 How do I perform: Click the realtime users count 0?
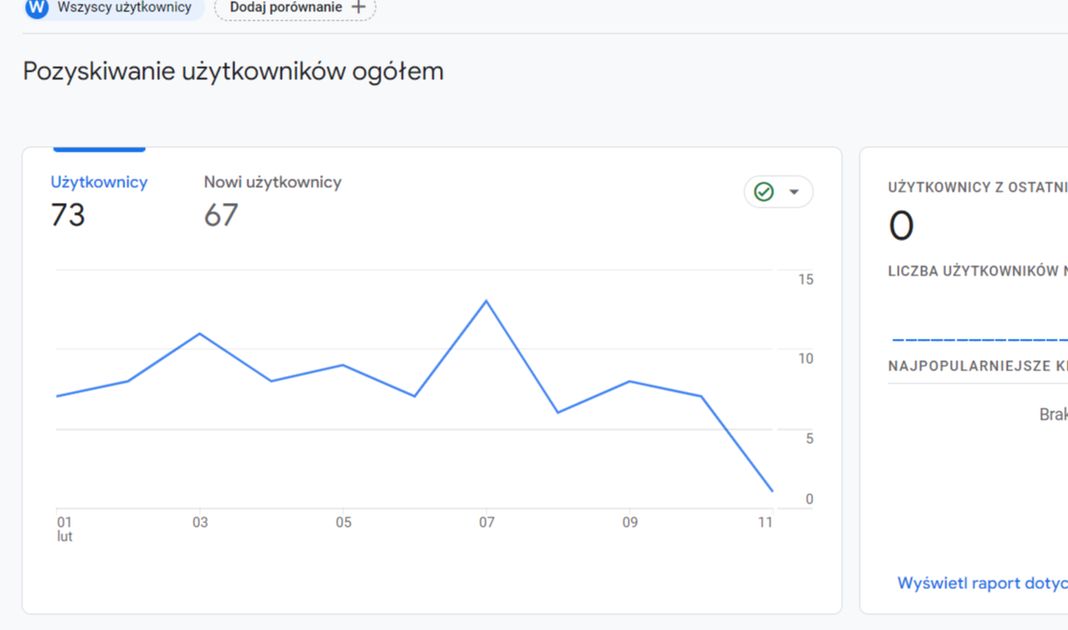pos(901,227)
